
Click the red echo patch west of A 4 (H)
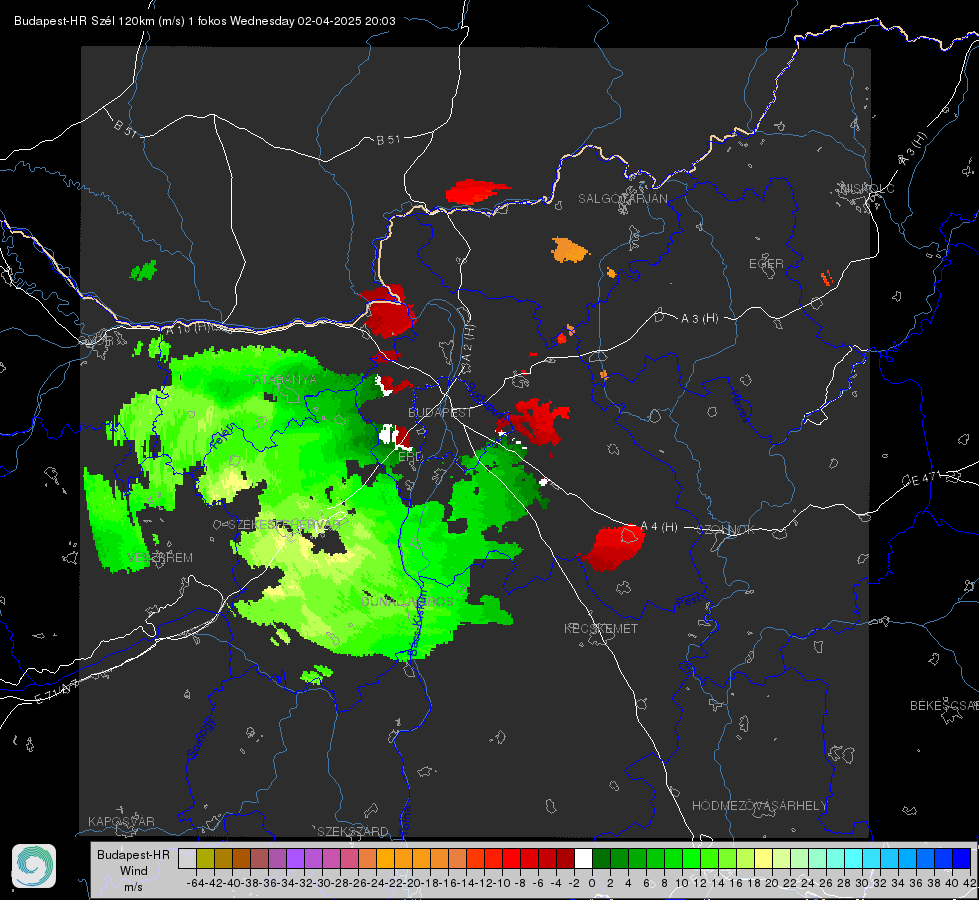613,547
